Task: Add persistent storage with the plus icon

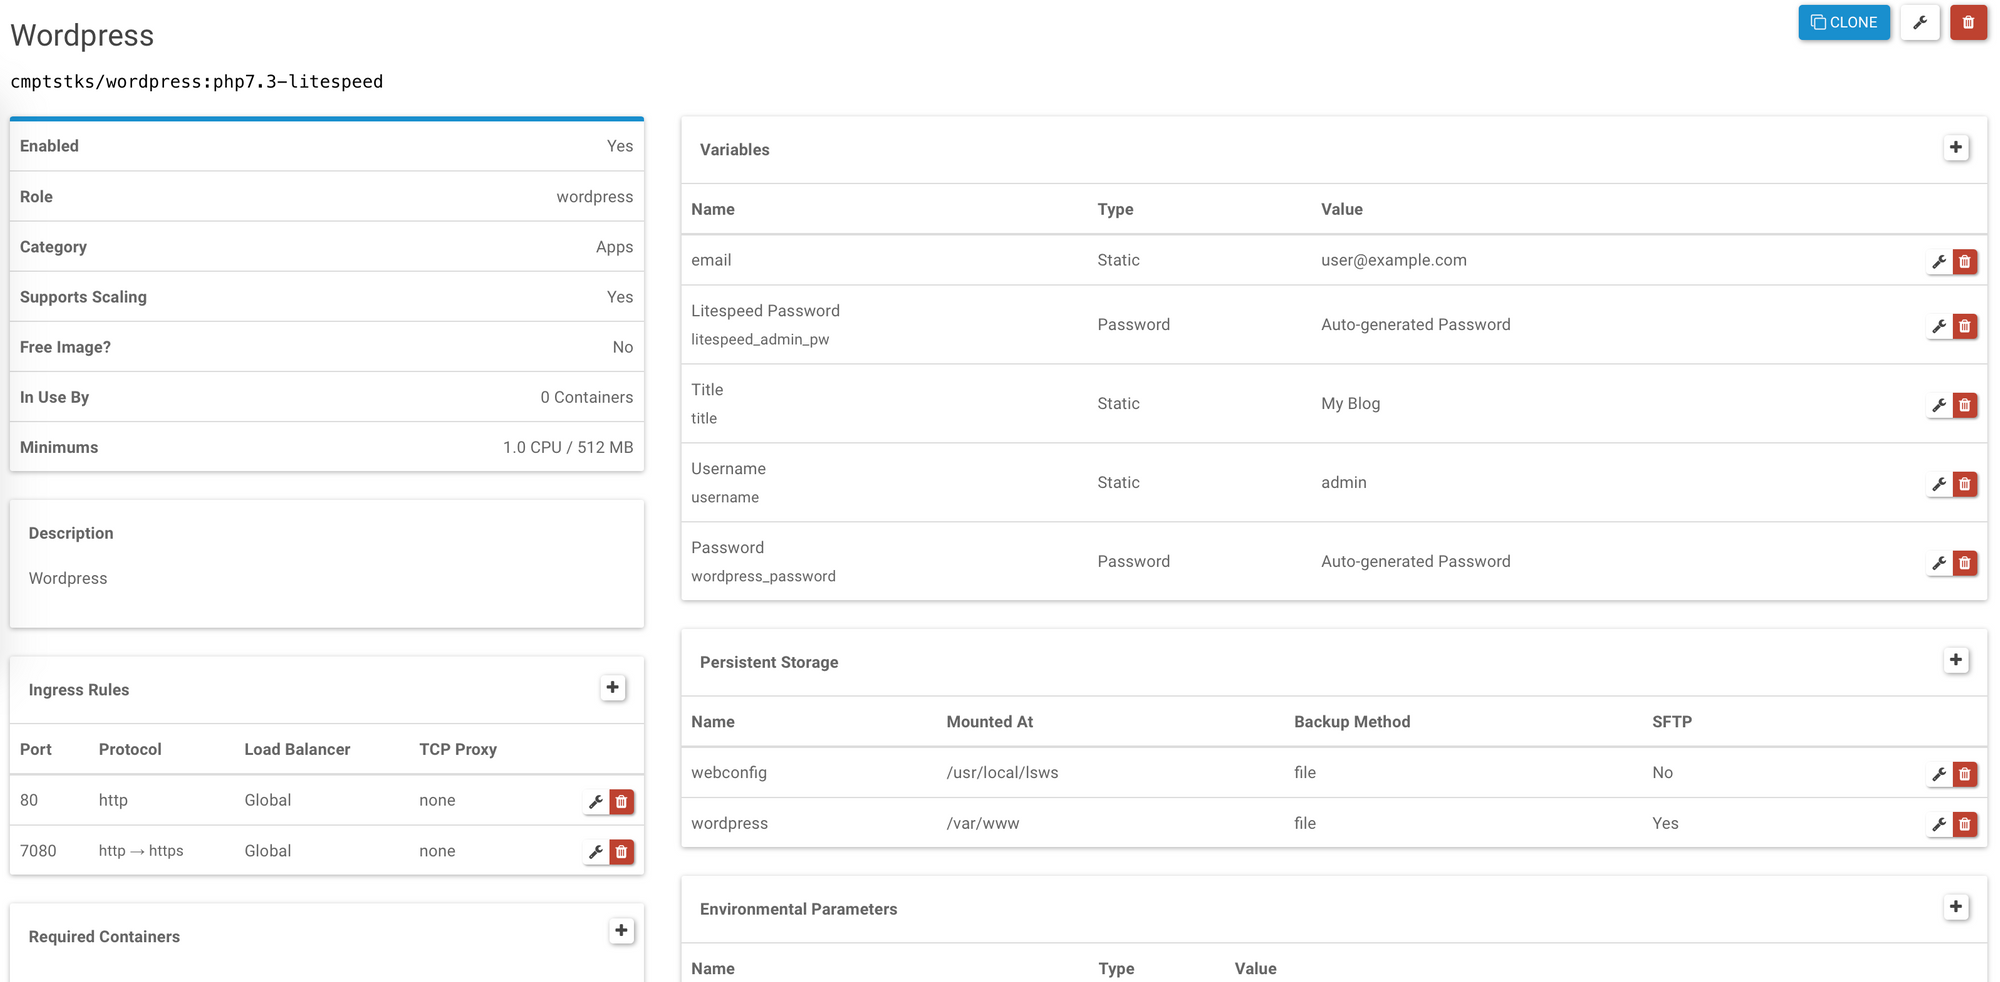Action: tap(1956, 660)
